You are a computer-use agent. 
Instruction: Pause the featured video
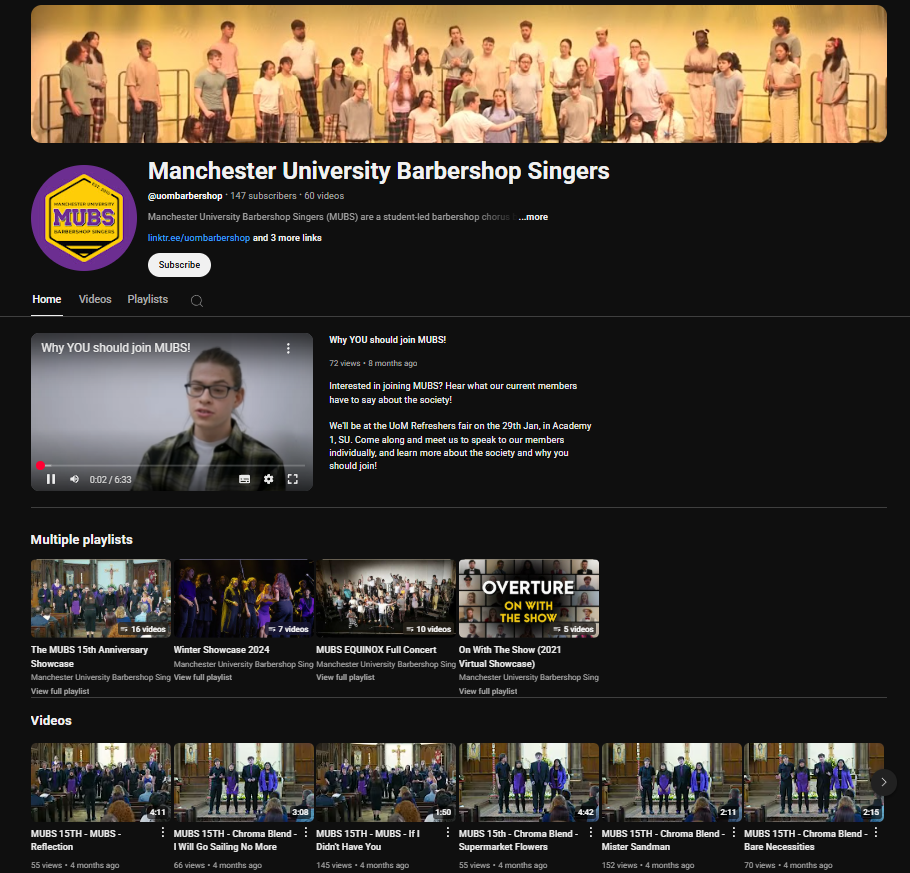[51, 479]
